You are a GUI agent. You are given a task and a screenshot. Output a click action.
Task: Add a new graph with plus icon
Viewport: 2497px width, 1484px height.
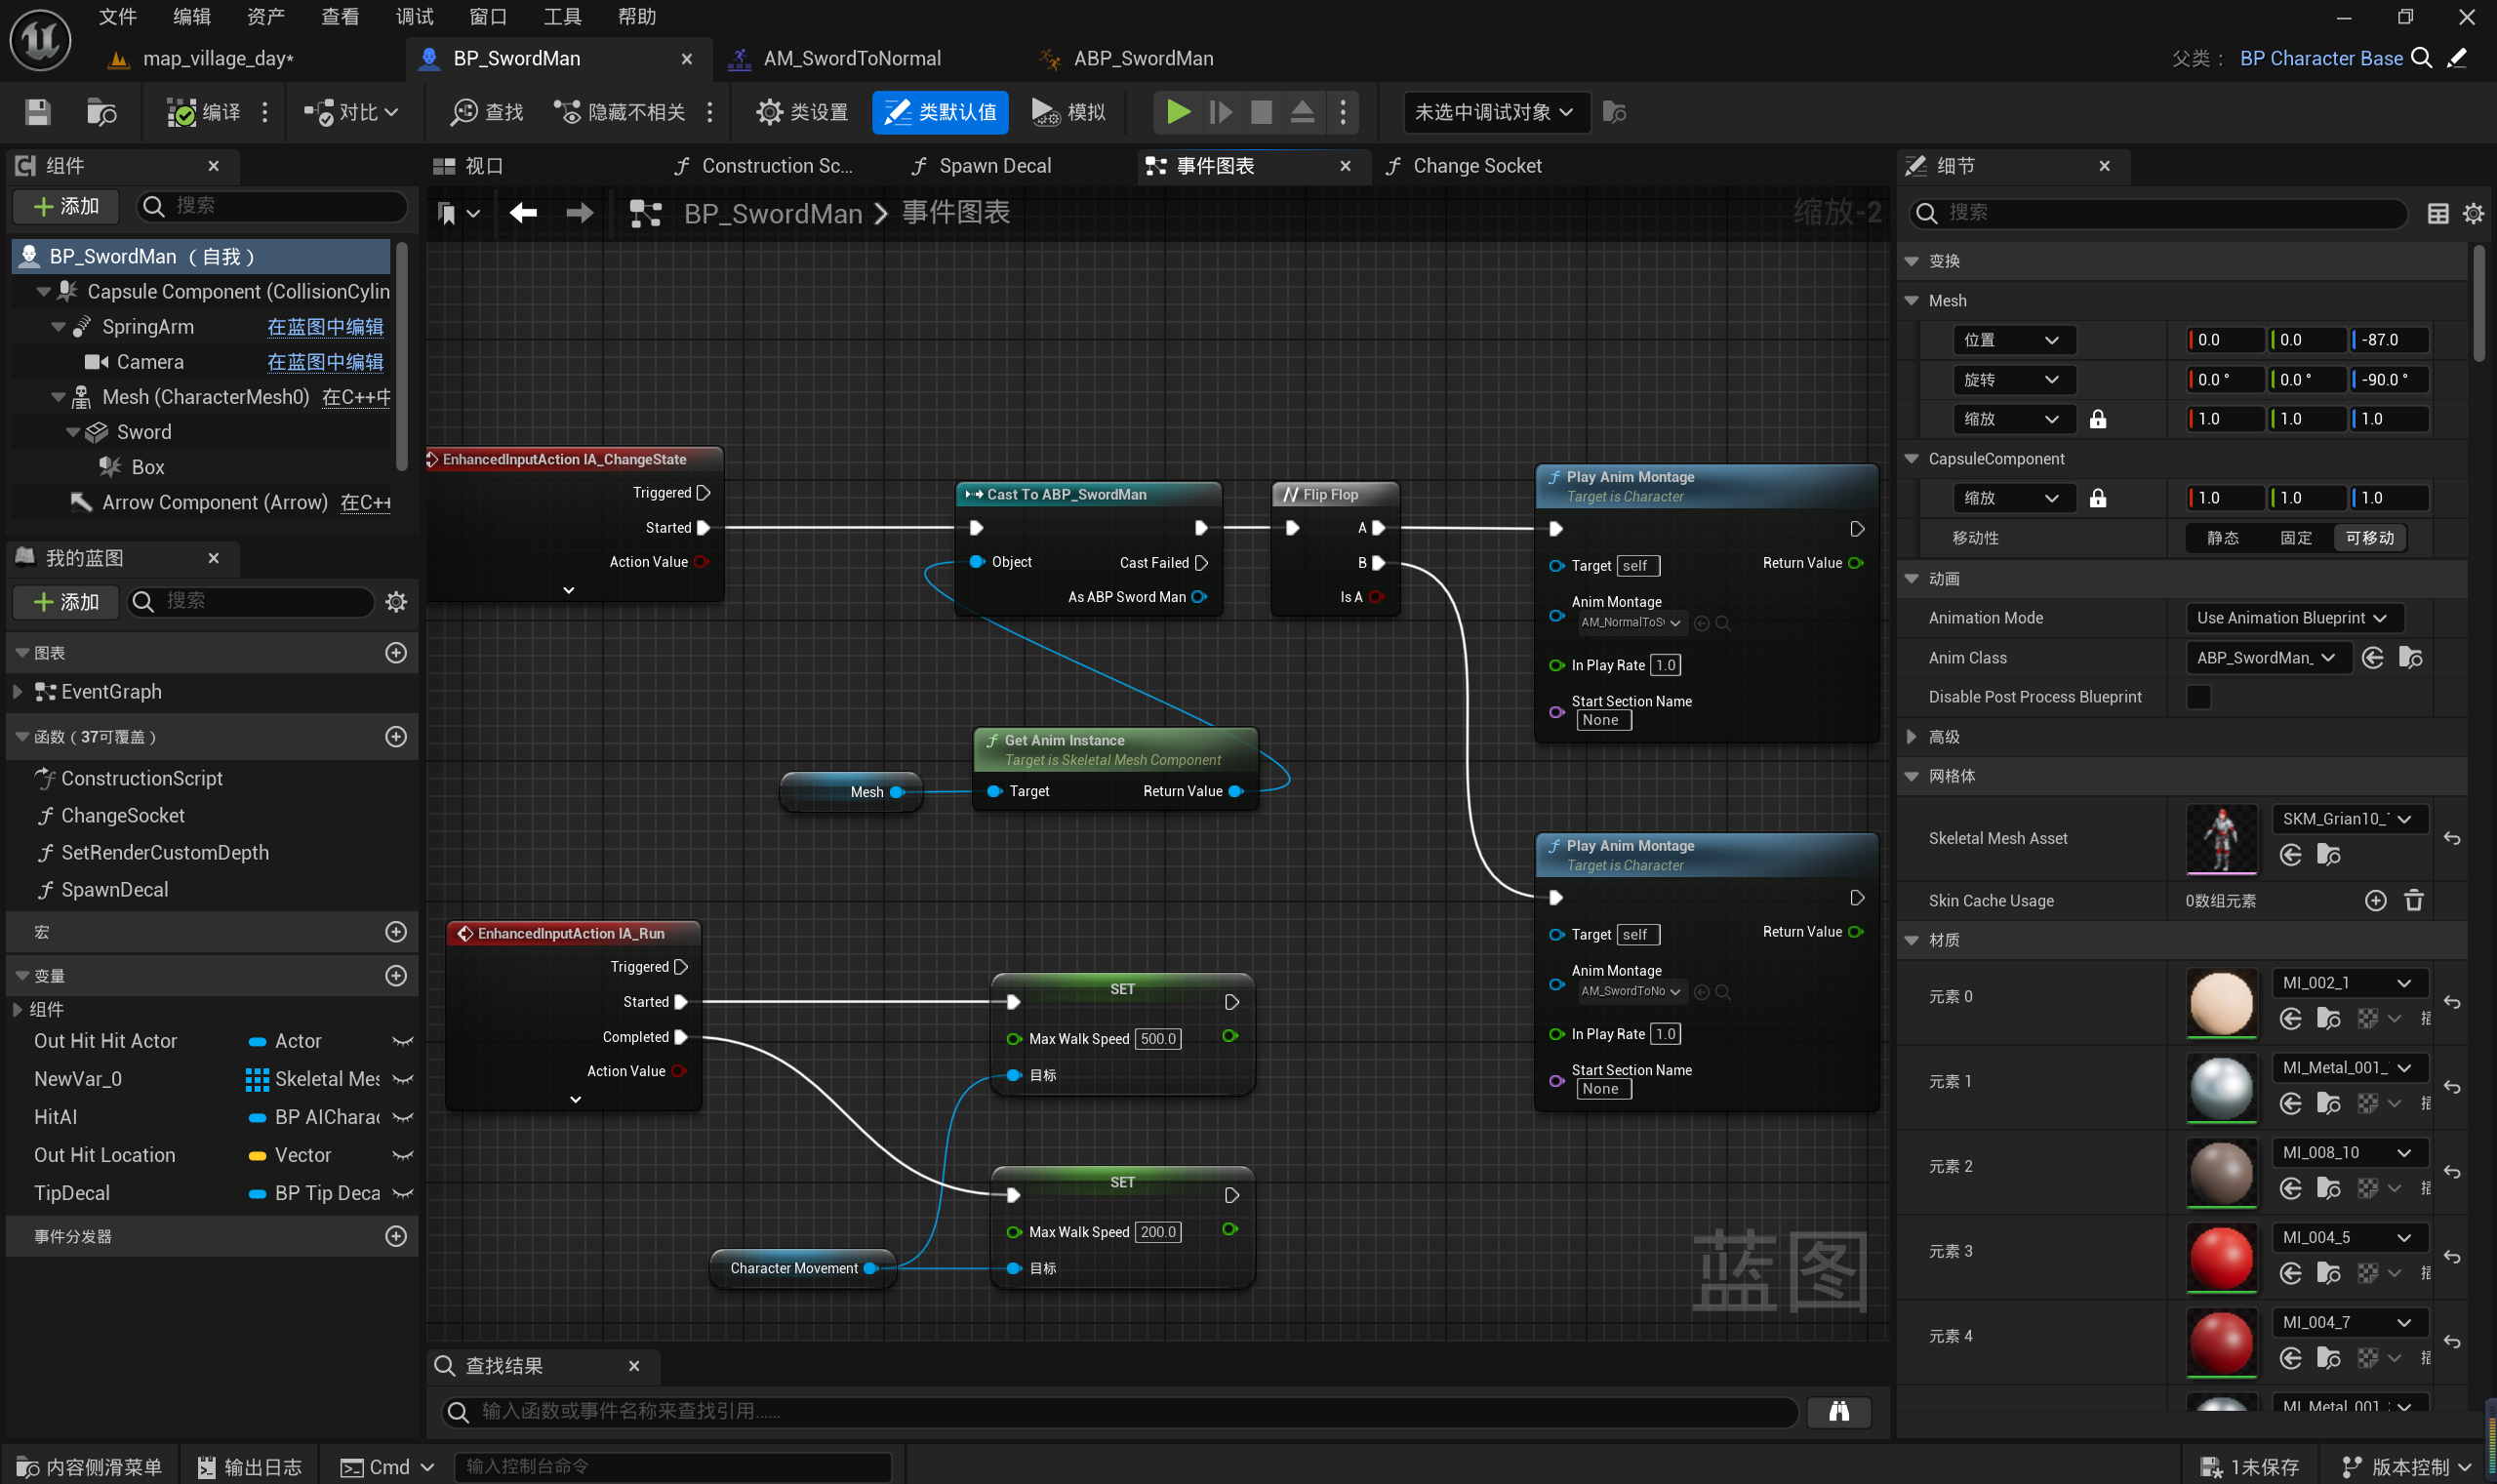396,653
